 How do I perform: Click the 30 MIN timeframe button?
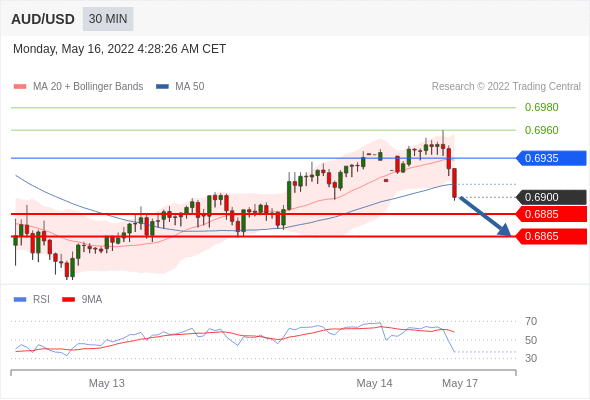pyautogui.click(x=108, y=19)
